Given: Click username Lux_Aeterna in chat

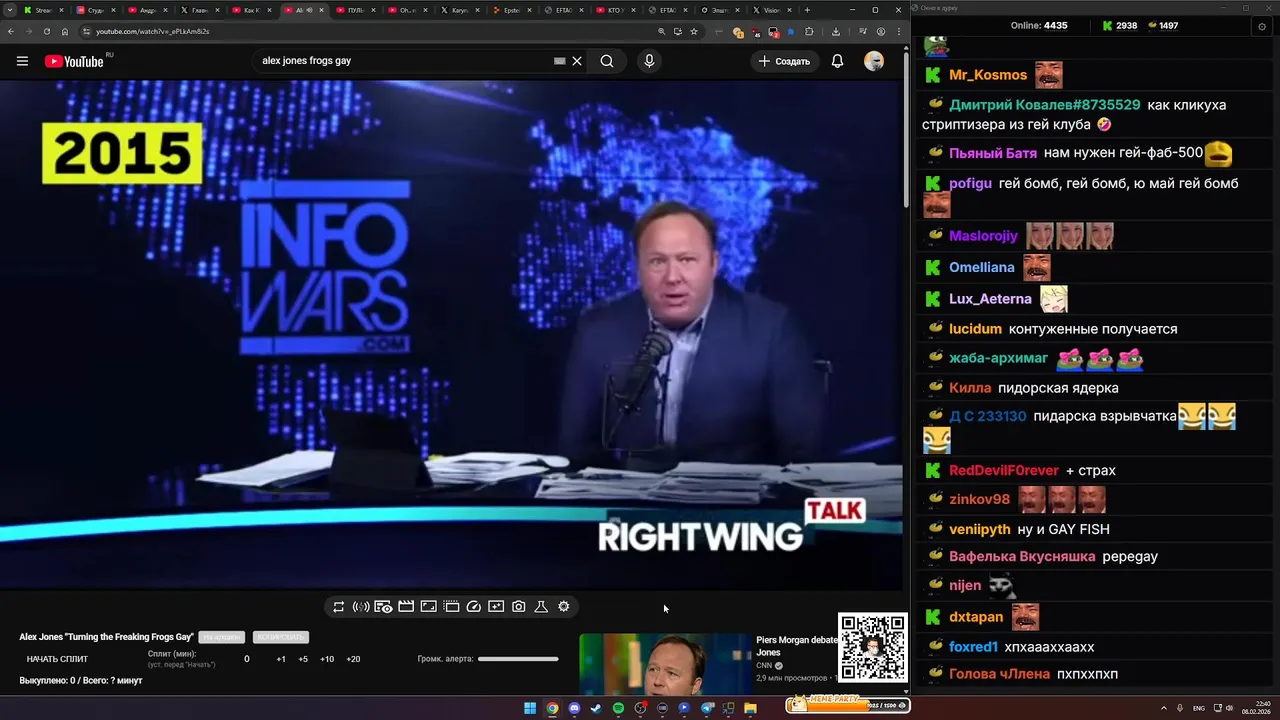Looking at the screenshot, I should pos(990,299).
